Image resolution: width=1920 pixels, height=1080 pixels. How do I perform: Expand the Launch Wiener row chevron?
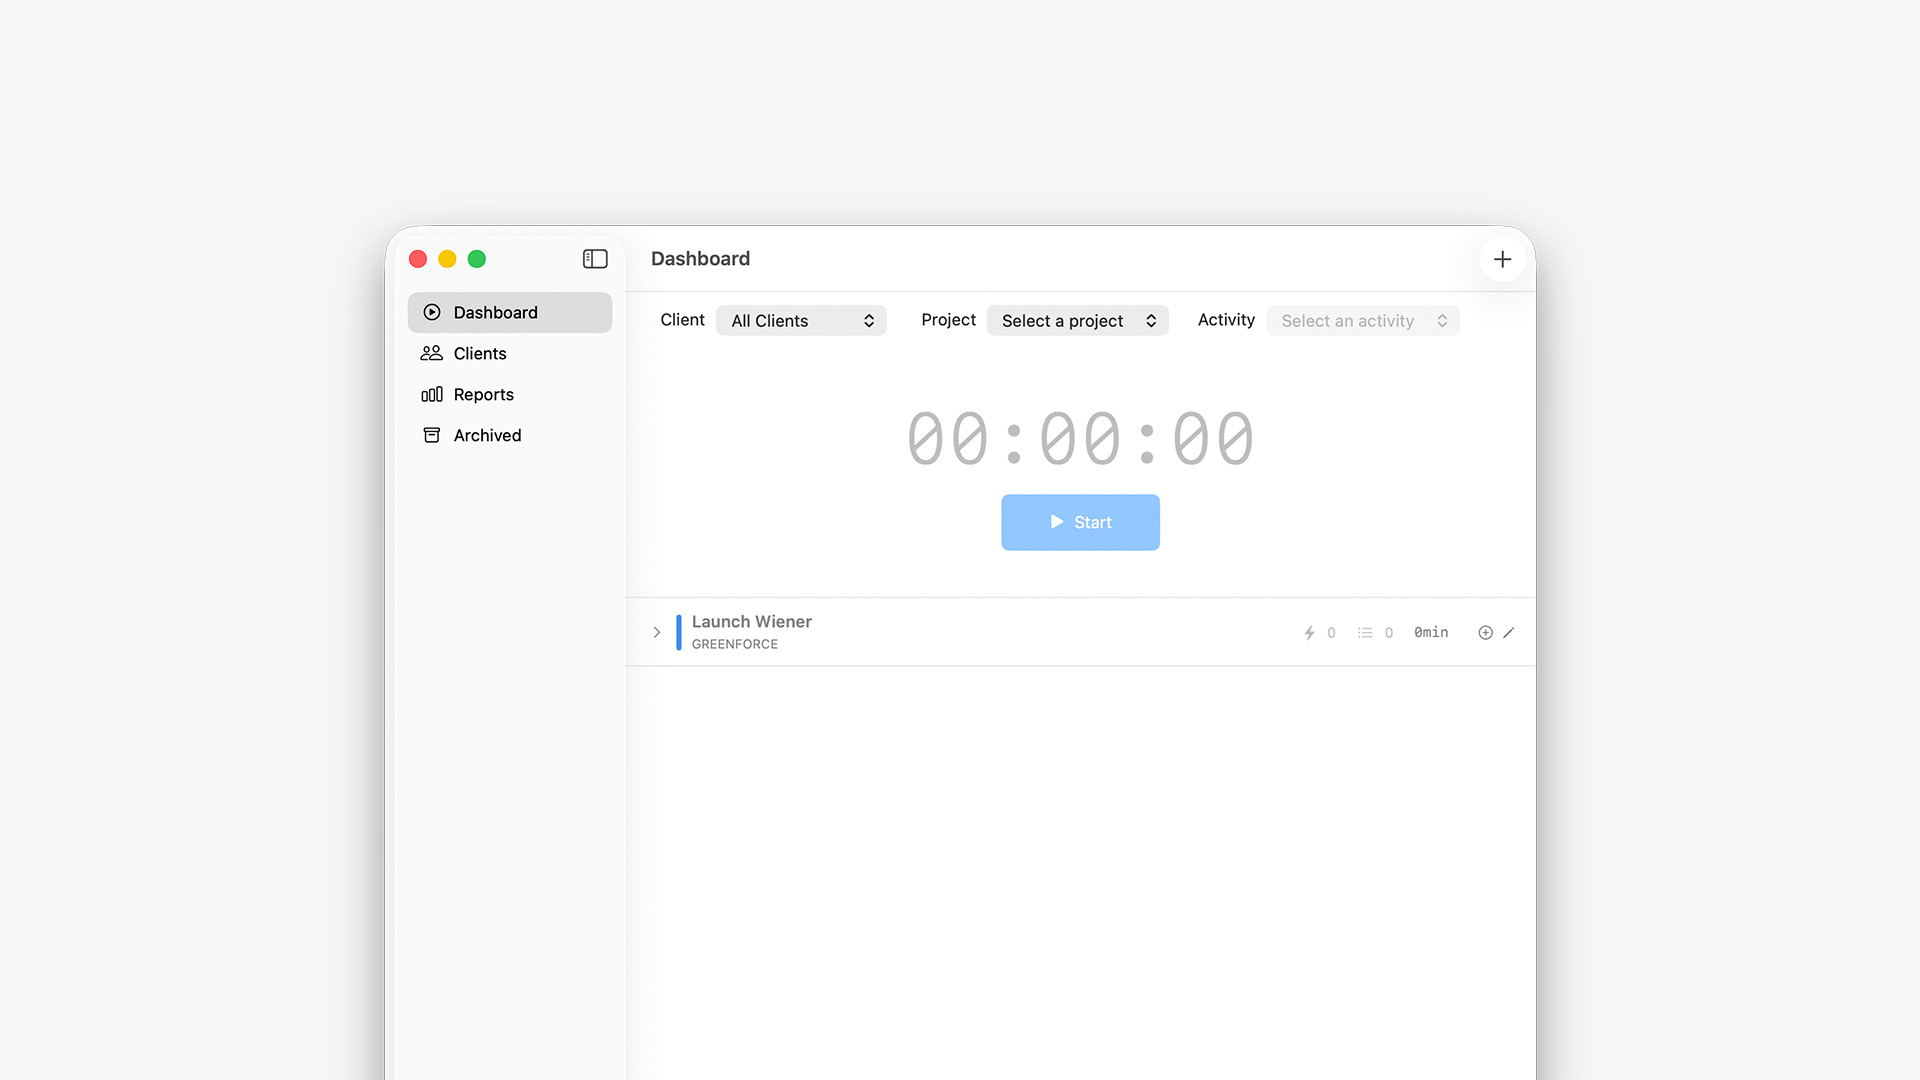(x=657, y=632)
